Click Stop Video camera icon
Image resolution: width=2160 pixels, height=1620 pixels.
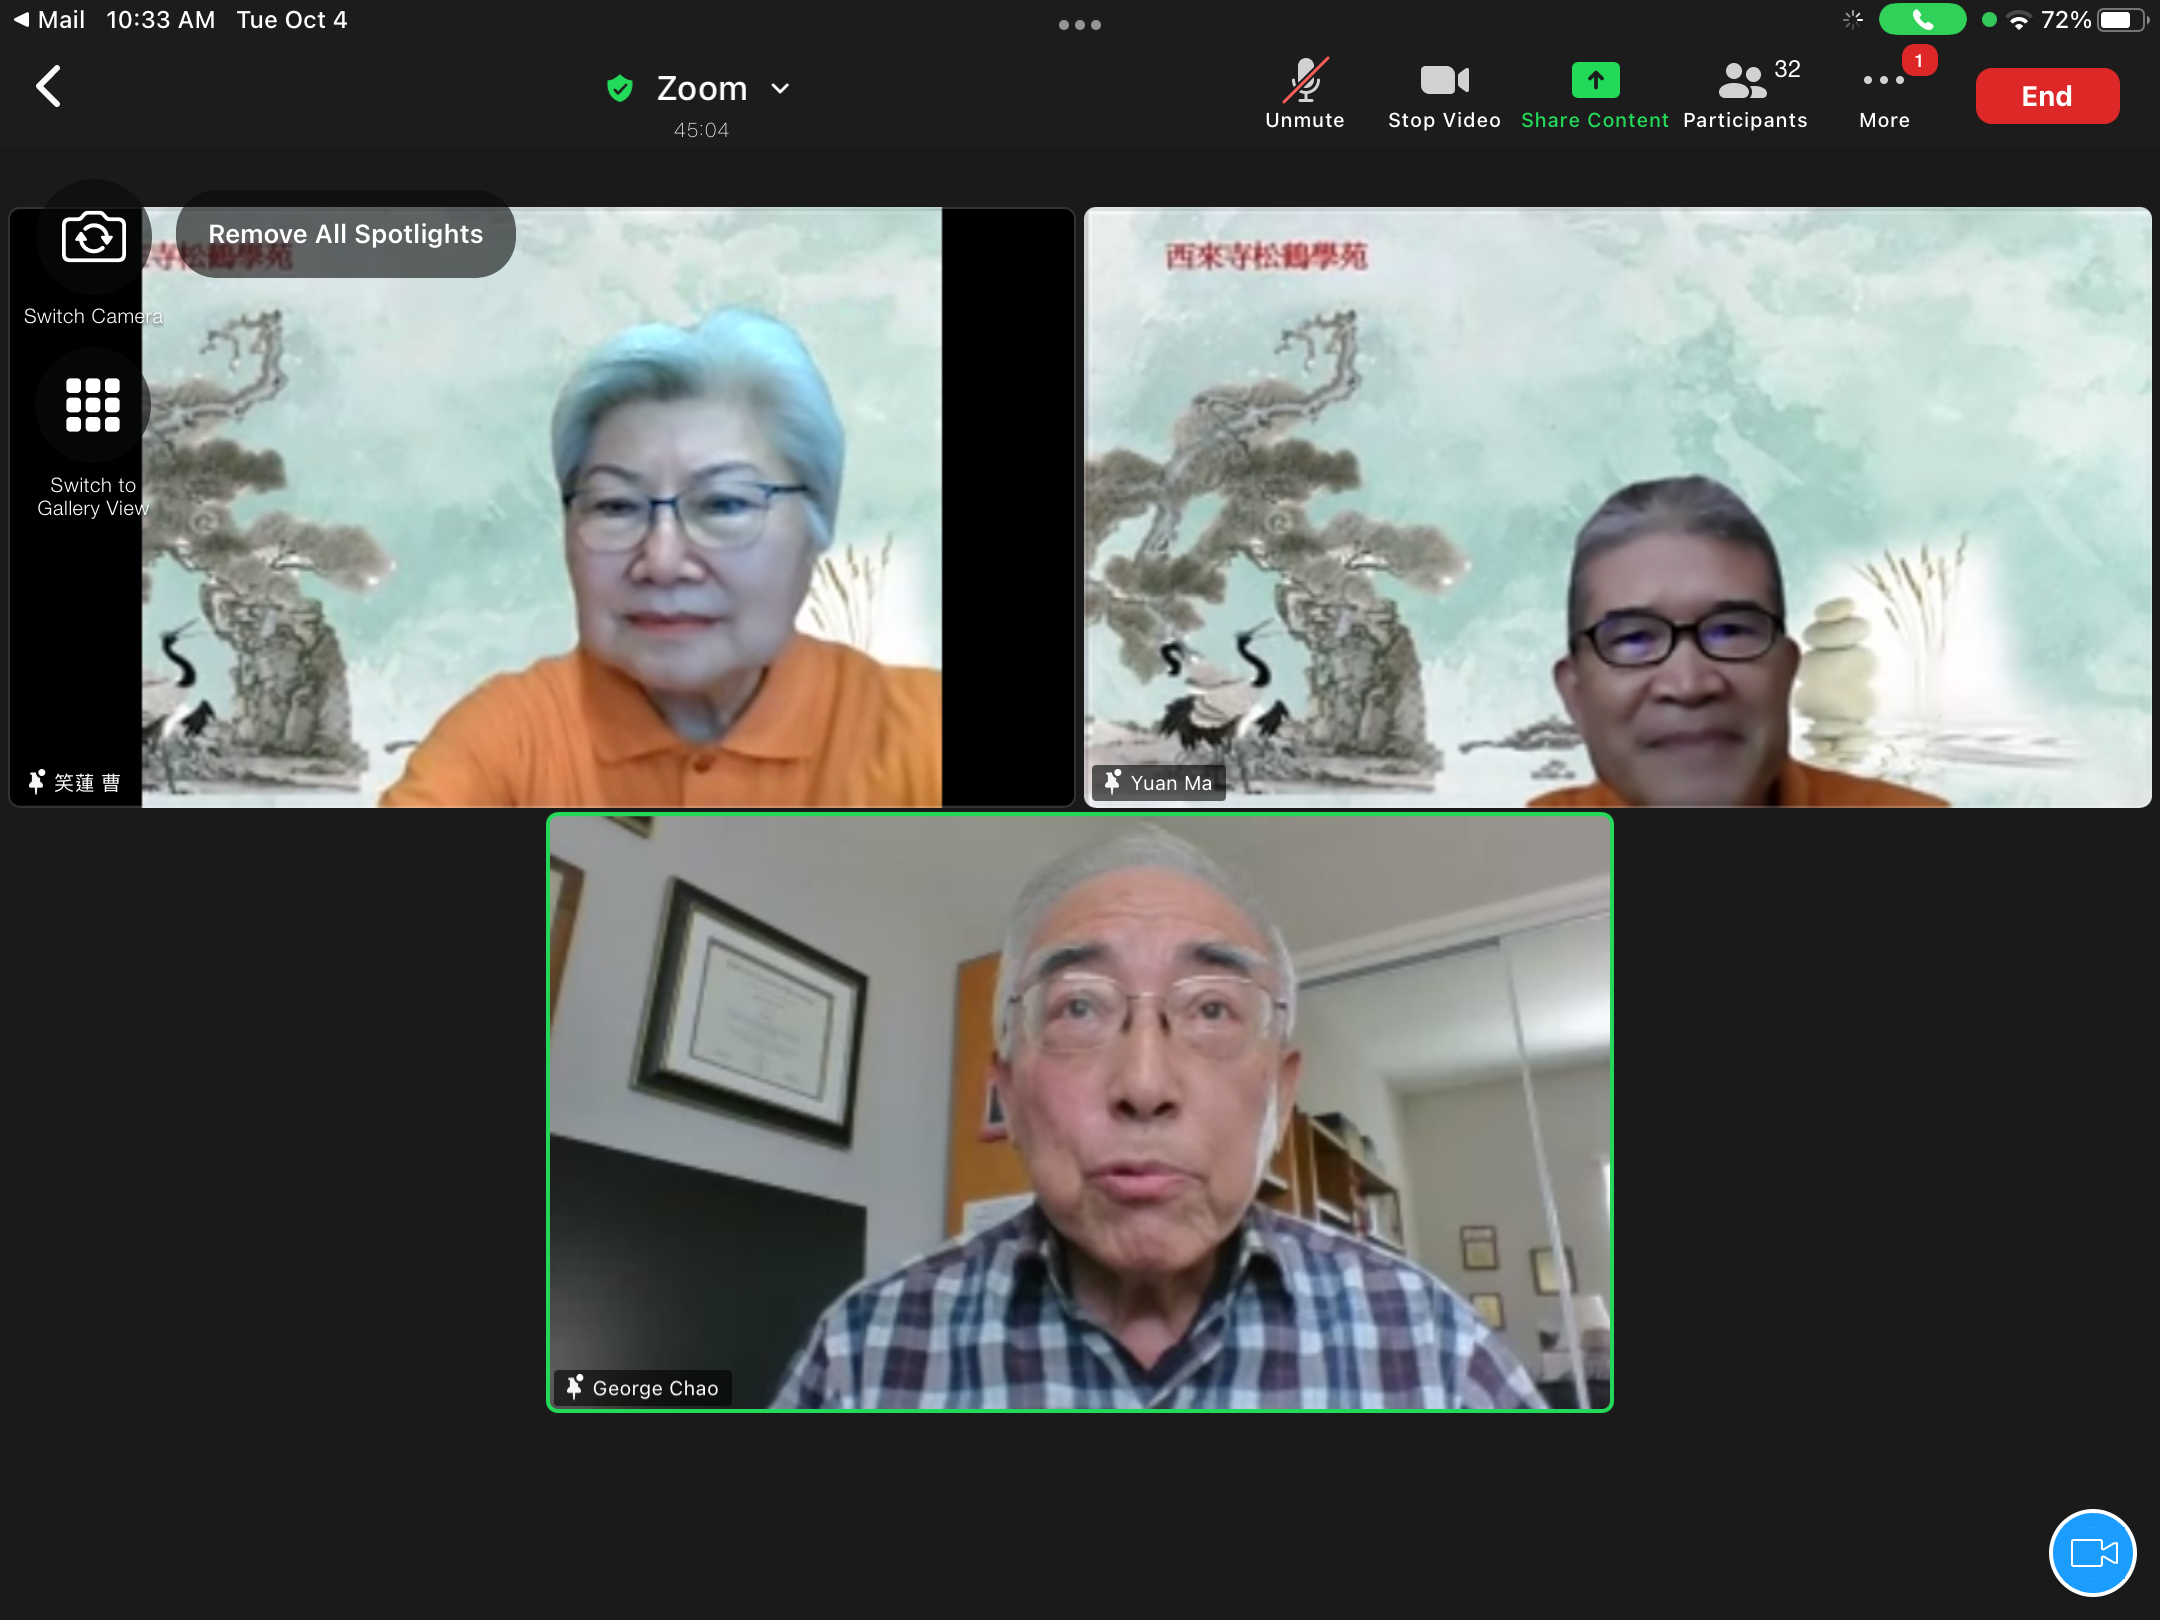(1444, 82)
